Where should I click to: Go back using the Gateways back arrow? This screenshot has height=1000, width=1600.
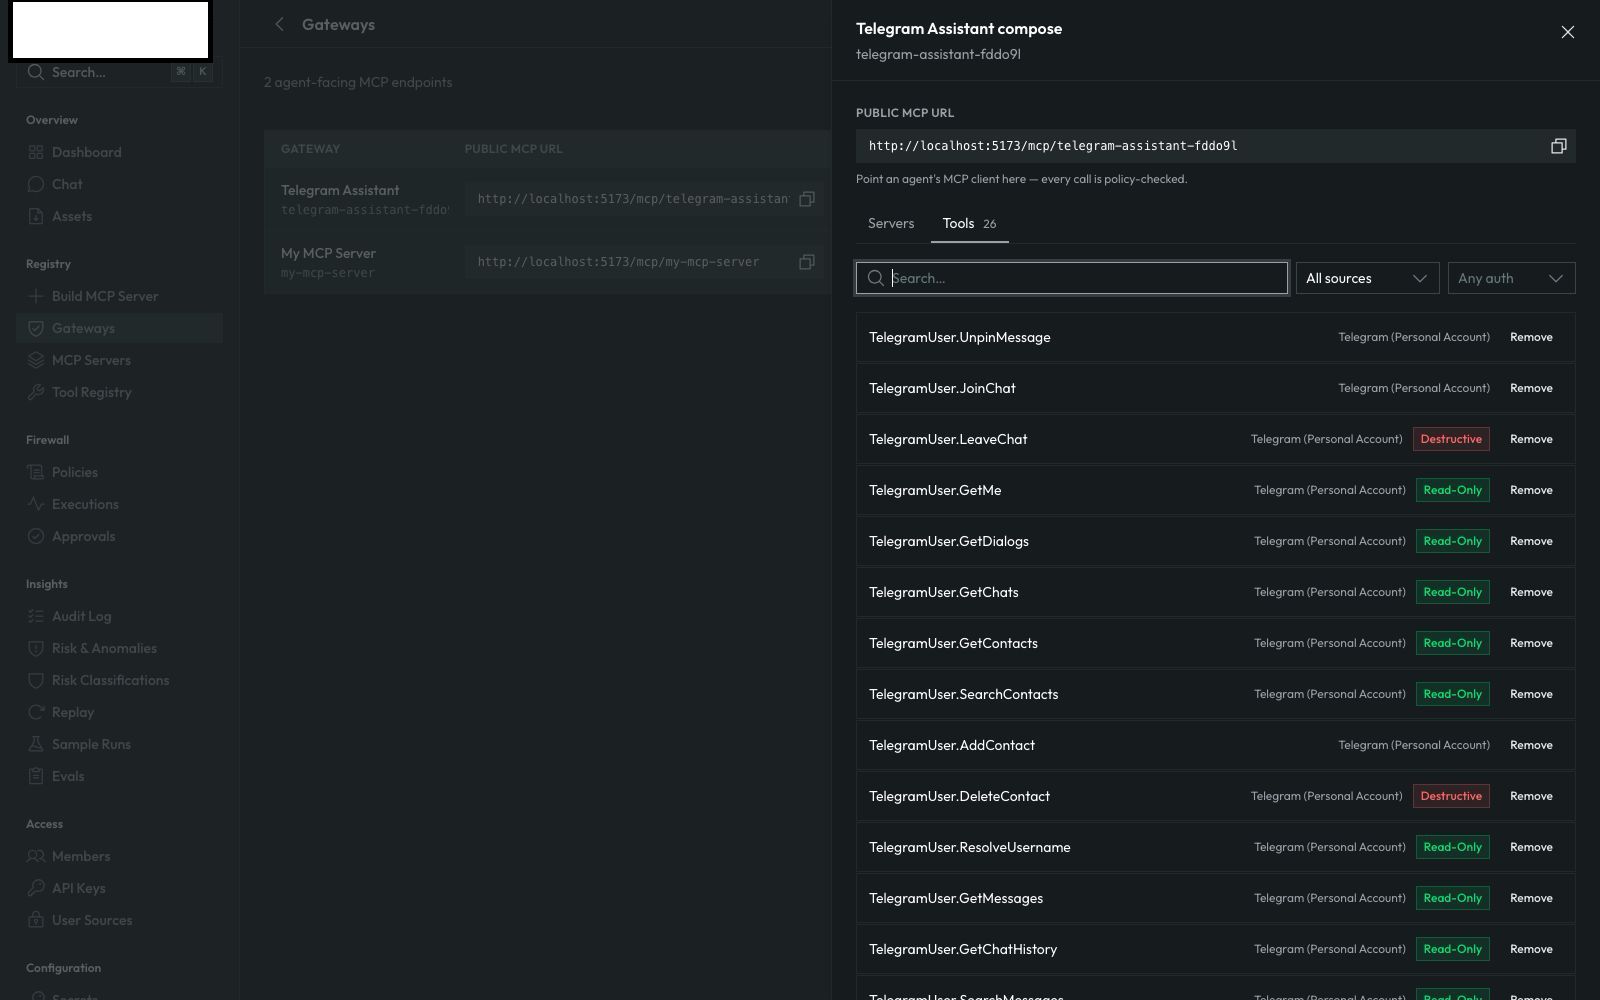(280, 24)
